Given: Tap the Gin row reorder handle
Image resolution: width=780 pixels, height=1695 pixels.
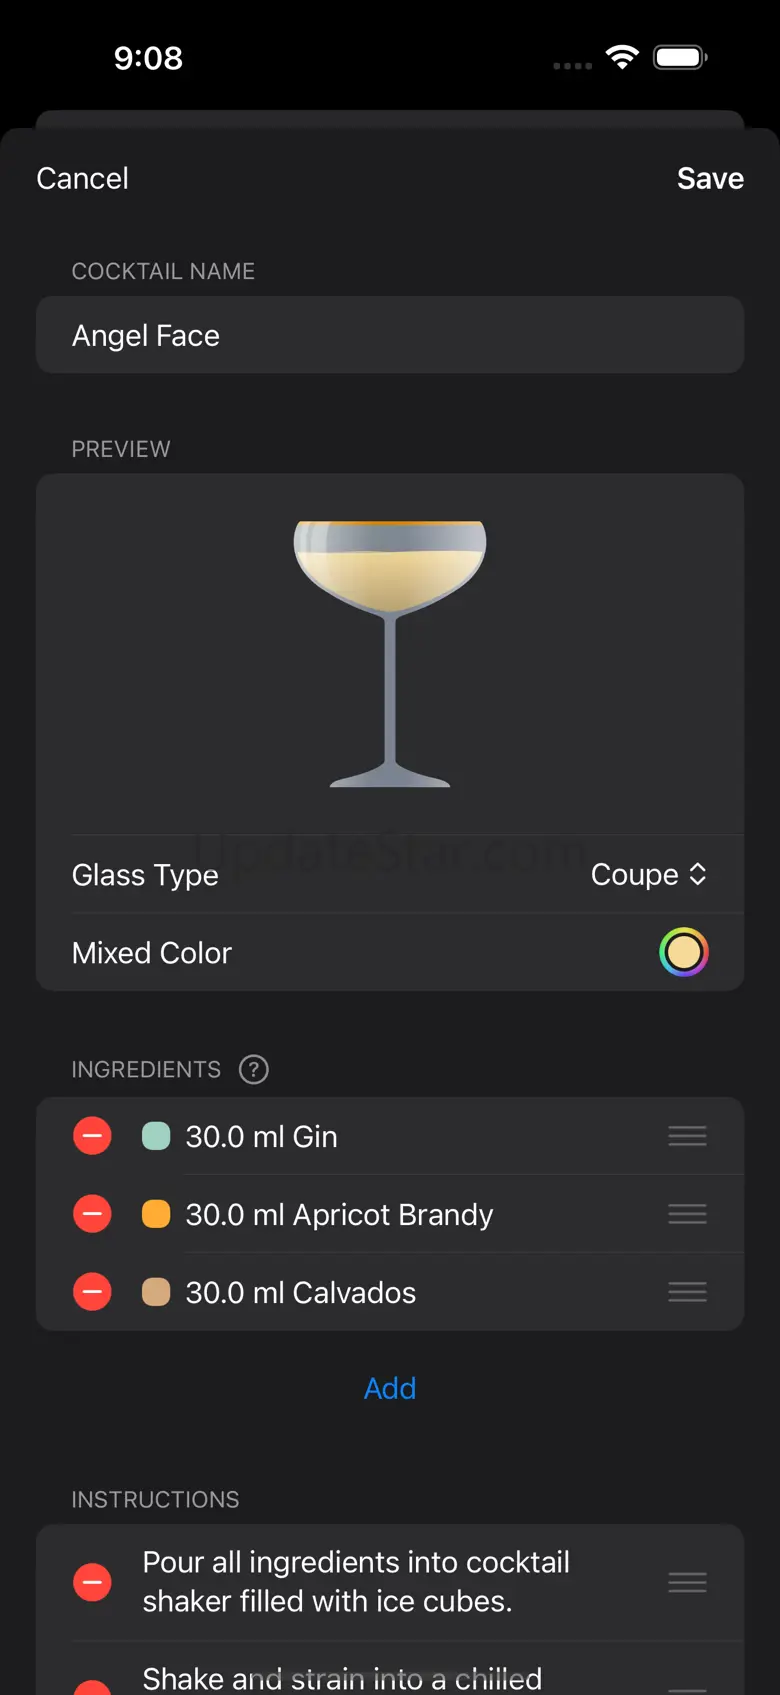Looking at the screenshot, I should (x=687, y=1136).
